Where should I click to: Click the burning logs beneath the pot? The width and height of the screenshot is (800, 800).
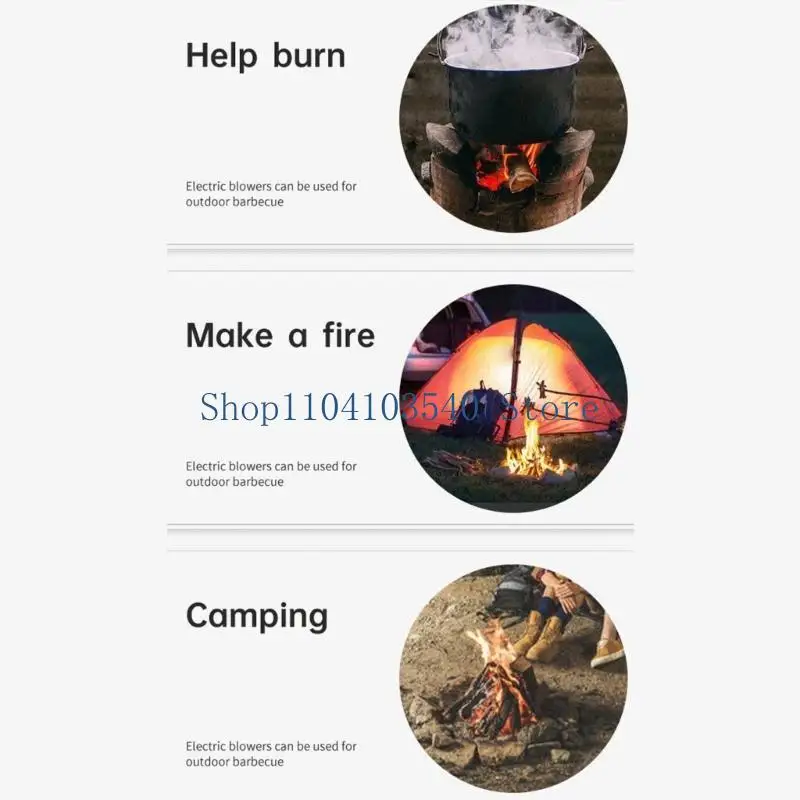click(x=508, y=167)
